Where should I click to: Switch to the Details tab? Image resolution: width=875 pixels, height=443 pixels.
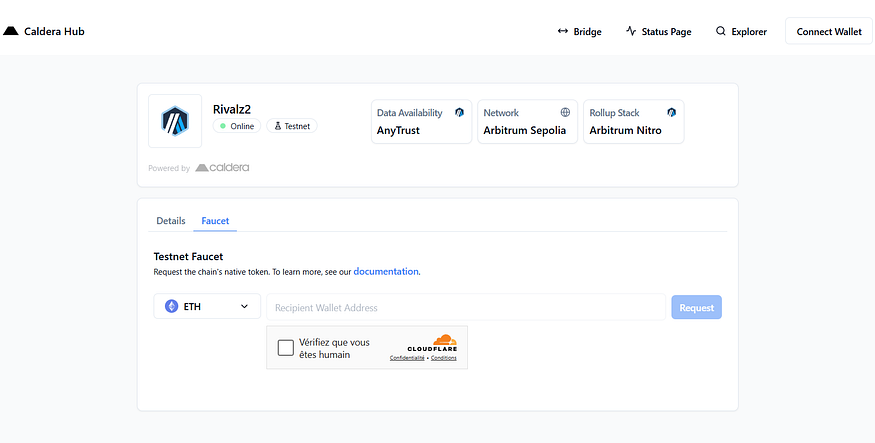(x=171, y=221)
